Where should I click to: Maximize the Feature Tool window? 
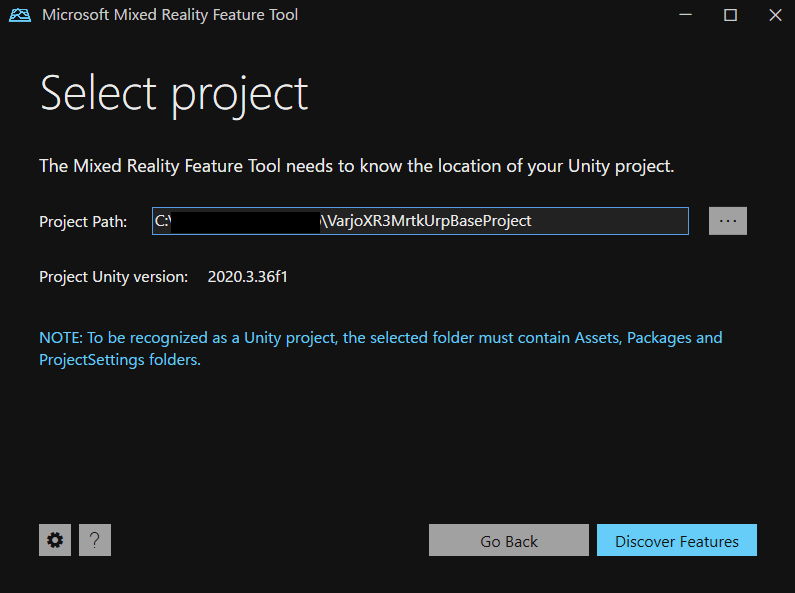point(730,15)
